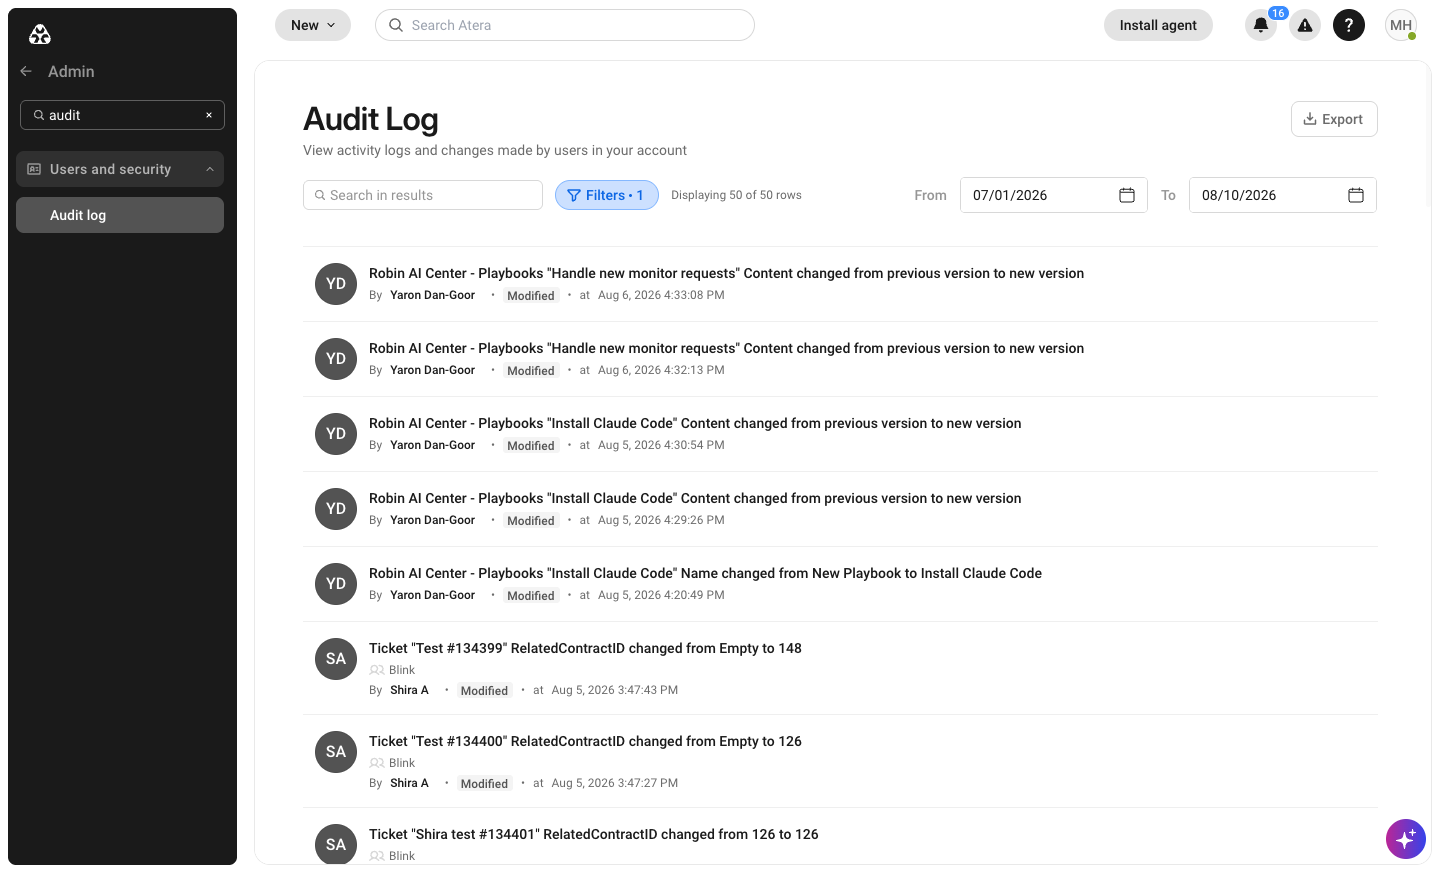This screenshot has width=1440, height=873.
Task: Click the To date 08/10/2026 field
Action: (x=1283, y=195)
